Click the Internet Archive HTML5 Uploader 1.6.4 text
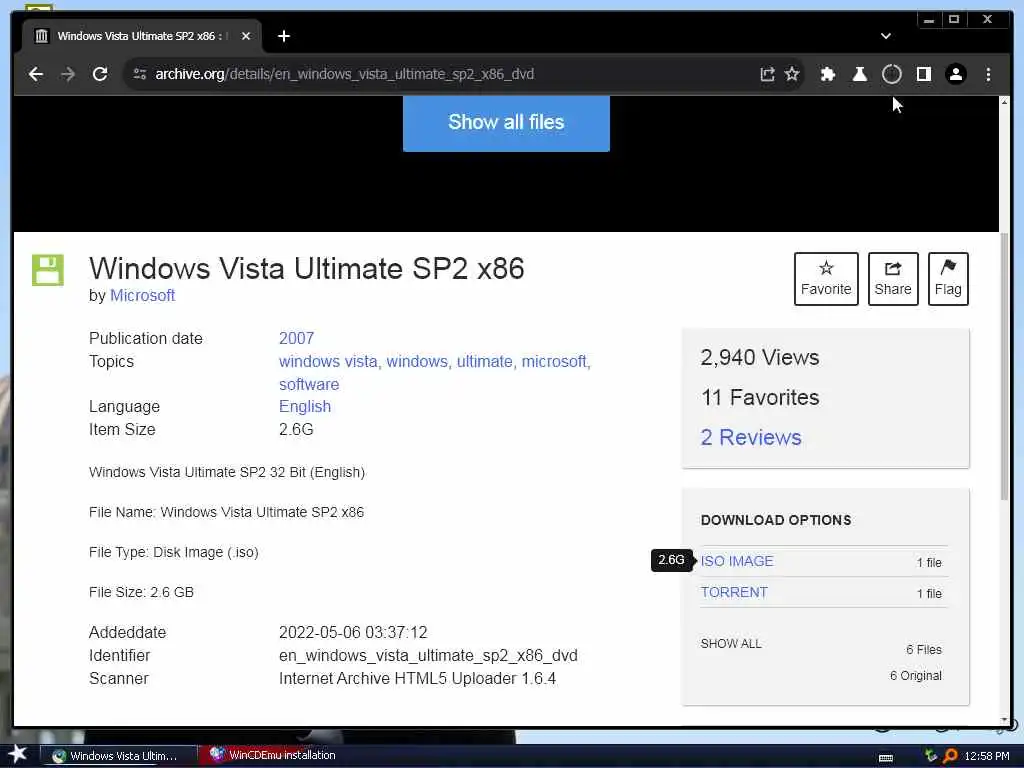Screen dimensions: 1024x768 pos(417,678)
